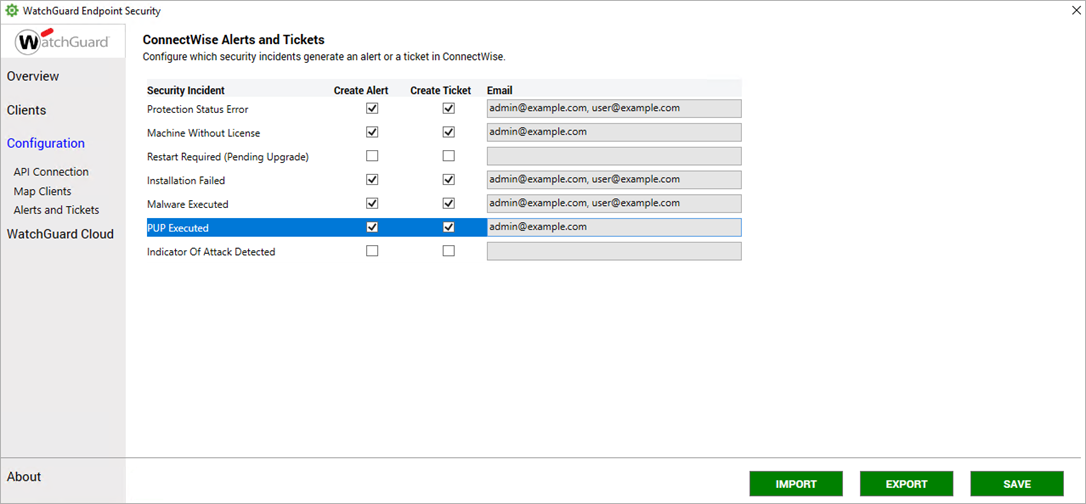Select the Installation Failed row label
This screenshot has width=1086, height=504.
pos(186,181)
